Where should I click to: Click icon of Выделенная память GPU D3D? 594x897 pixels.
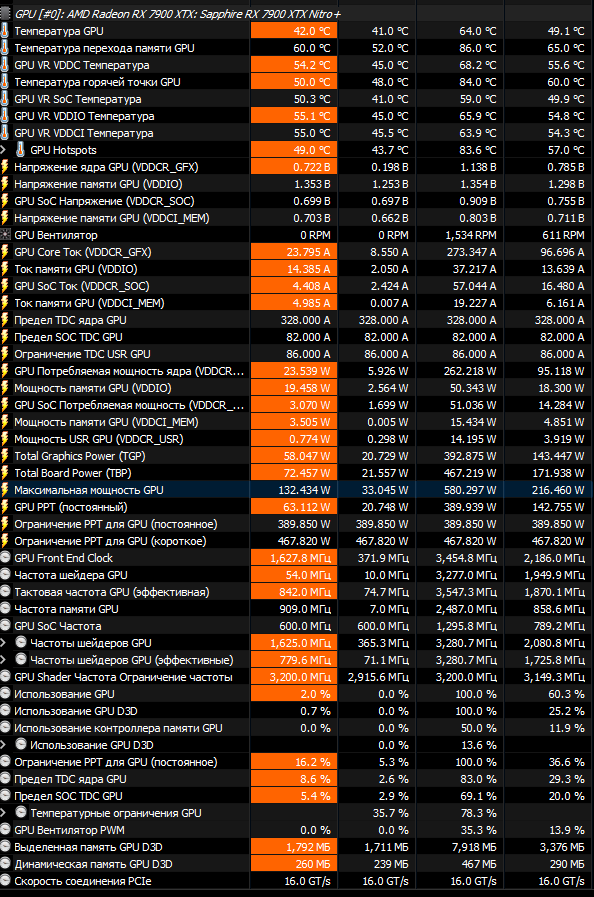click(x=5, y=847)
